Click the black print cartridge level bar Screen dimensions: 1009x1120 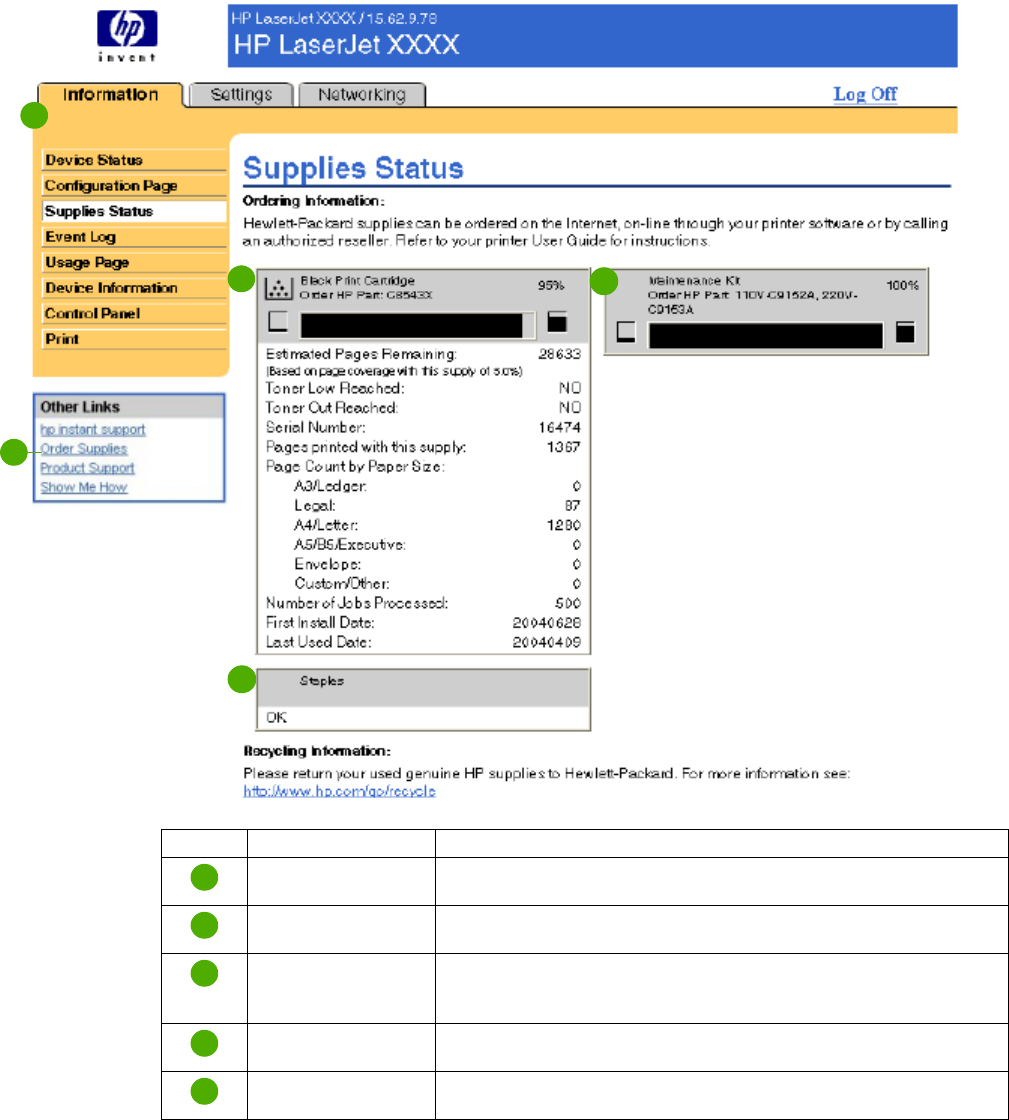pyautogui.click(x=417, y=325)
